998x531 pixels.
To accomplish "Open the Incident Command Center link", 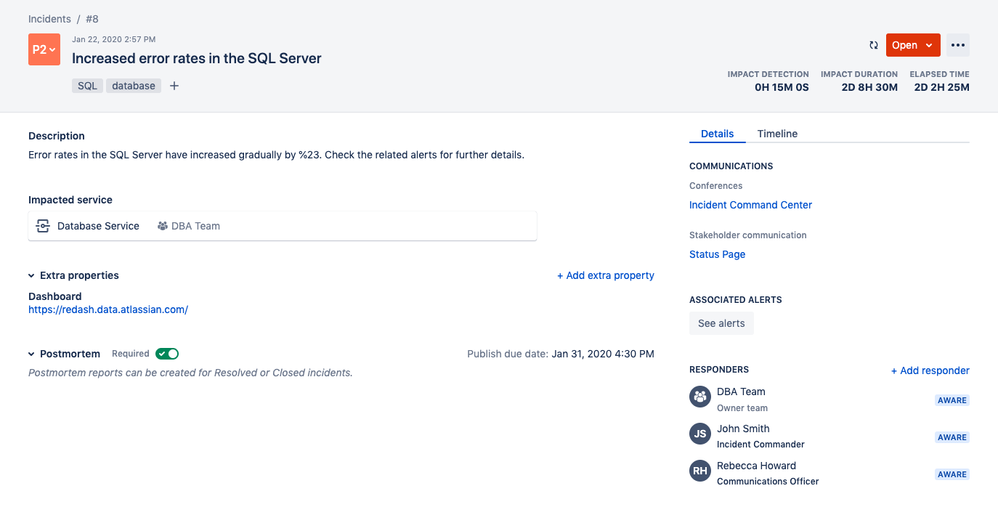I will click(x=750, y=205).
